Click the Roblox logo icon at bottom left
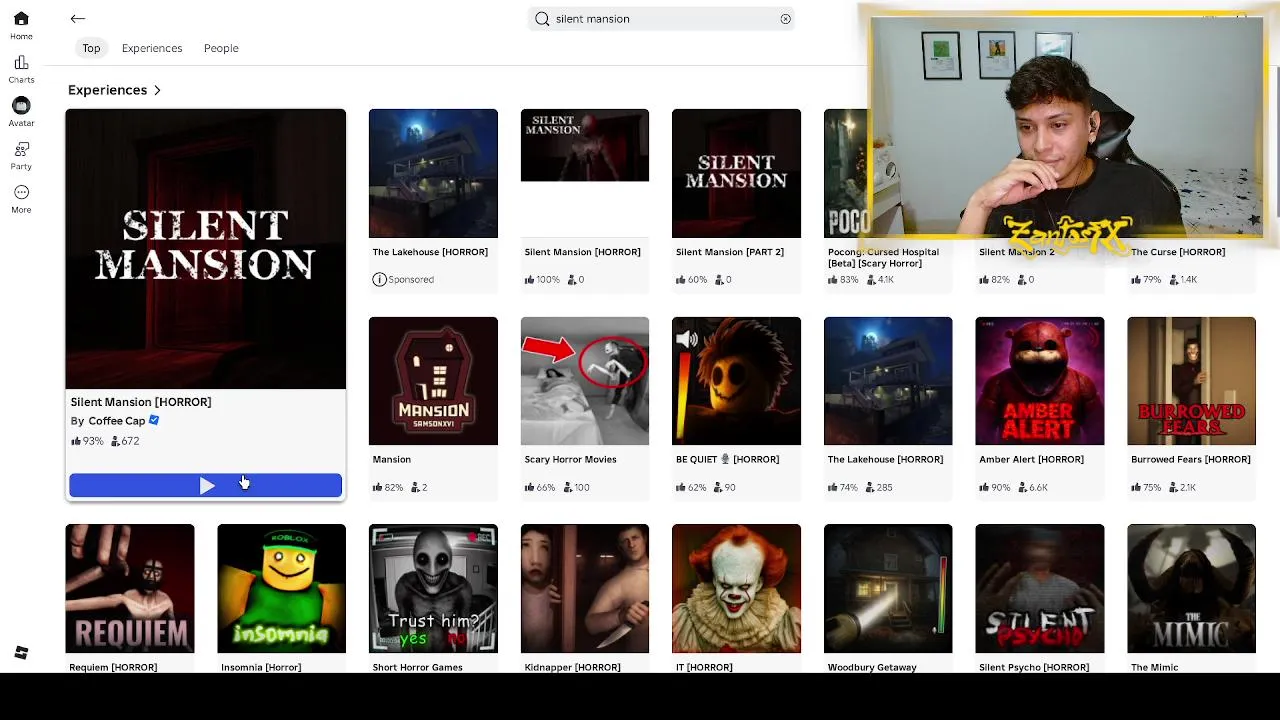The height and width of the screenshot is (720, 1280). [x=21, y=653]
